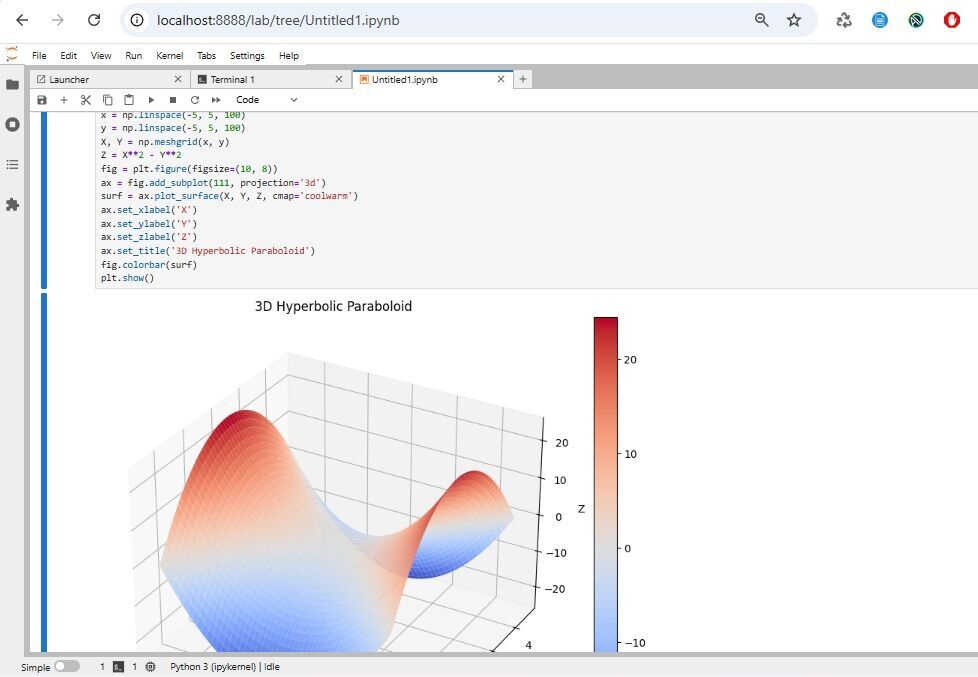The height and width of the screenshot is (677, 978).
Task: Run the selected cell with the play icon
Action: (151, 100)
